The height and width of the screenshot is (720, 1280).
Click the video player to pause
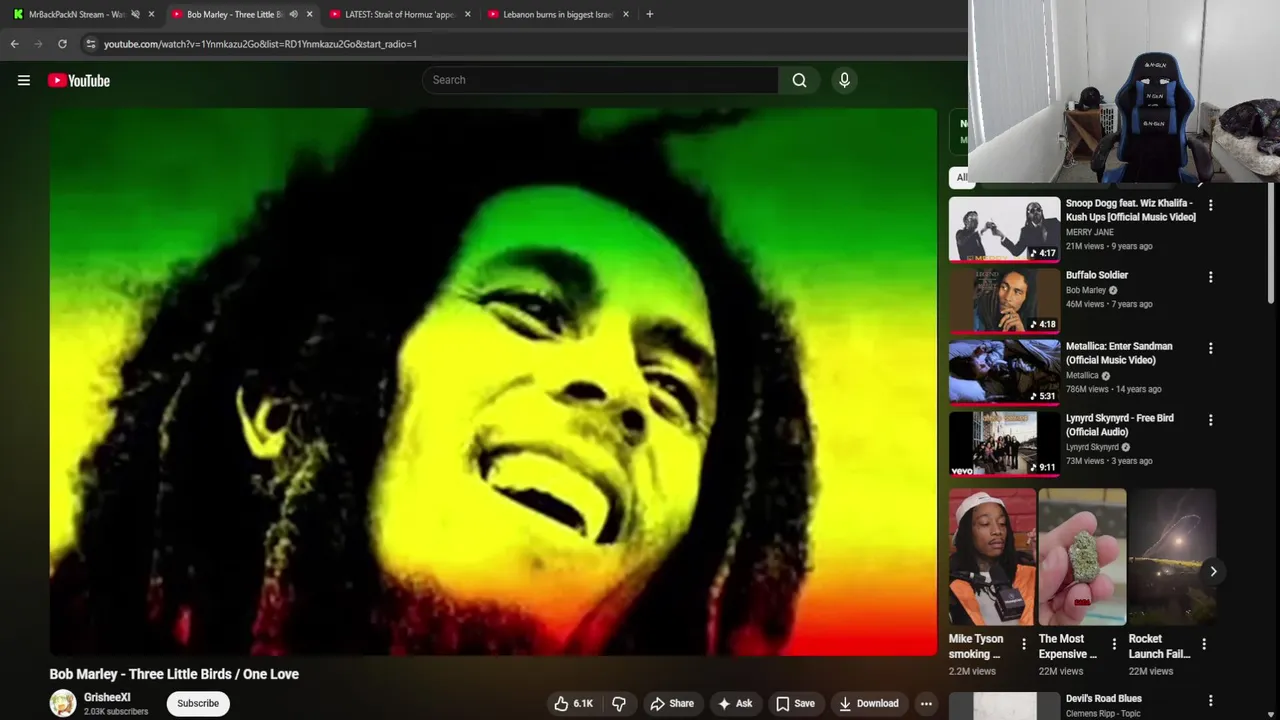pos(493,382)
